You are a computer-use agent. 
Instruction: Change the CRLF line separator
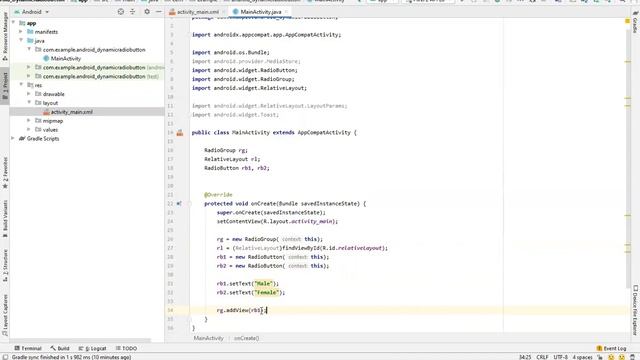(542, 357)
